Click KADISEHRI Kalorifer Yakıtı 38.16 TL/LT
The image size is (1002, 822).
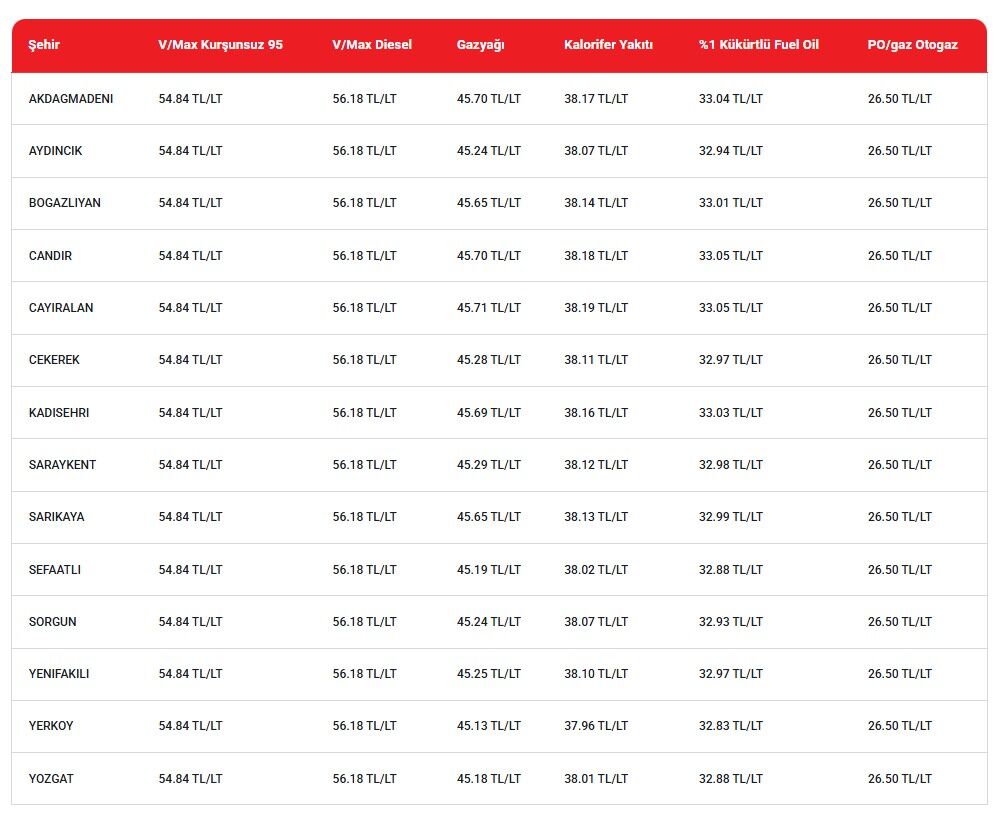pos(596,413)
